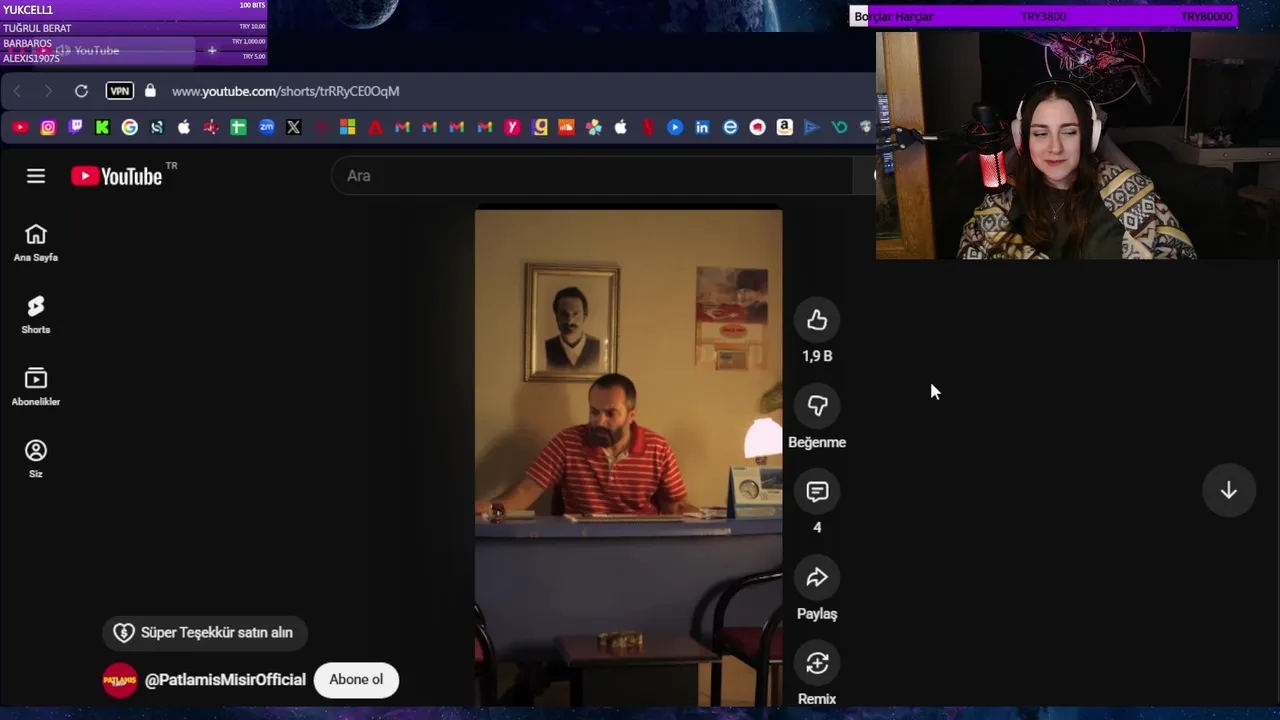Click the TUĞRUL BERAT donor entry

coord(134,28)
